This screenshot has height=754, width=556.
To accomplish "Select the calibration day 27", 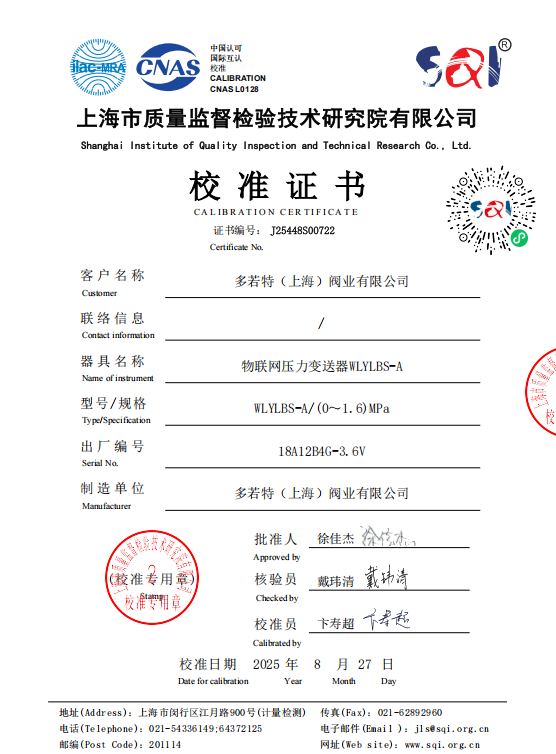I will coord(365,665).
